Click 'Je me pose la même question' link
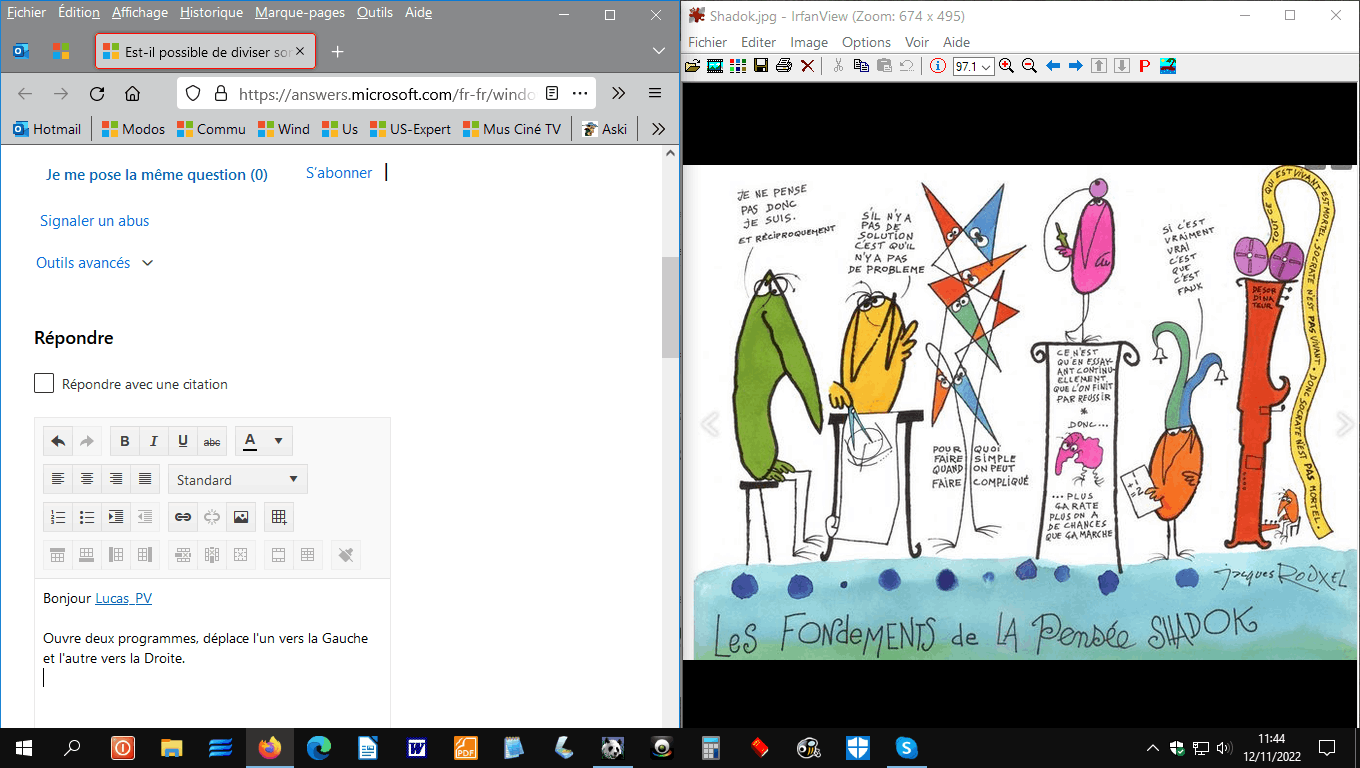The width and height of the screenshot is (1360, 768). [157, 174]
